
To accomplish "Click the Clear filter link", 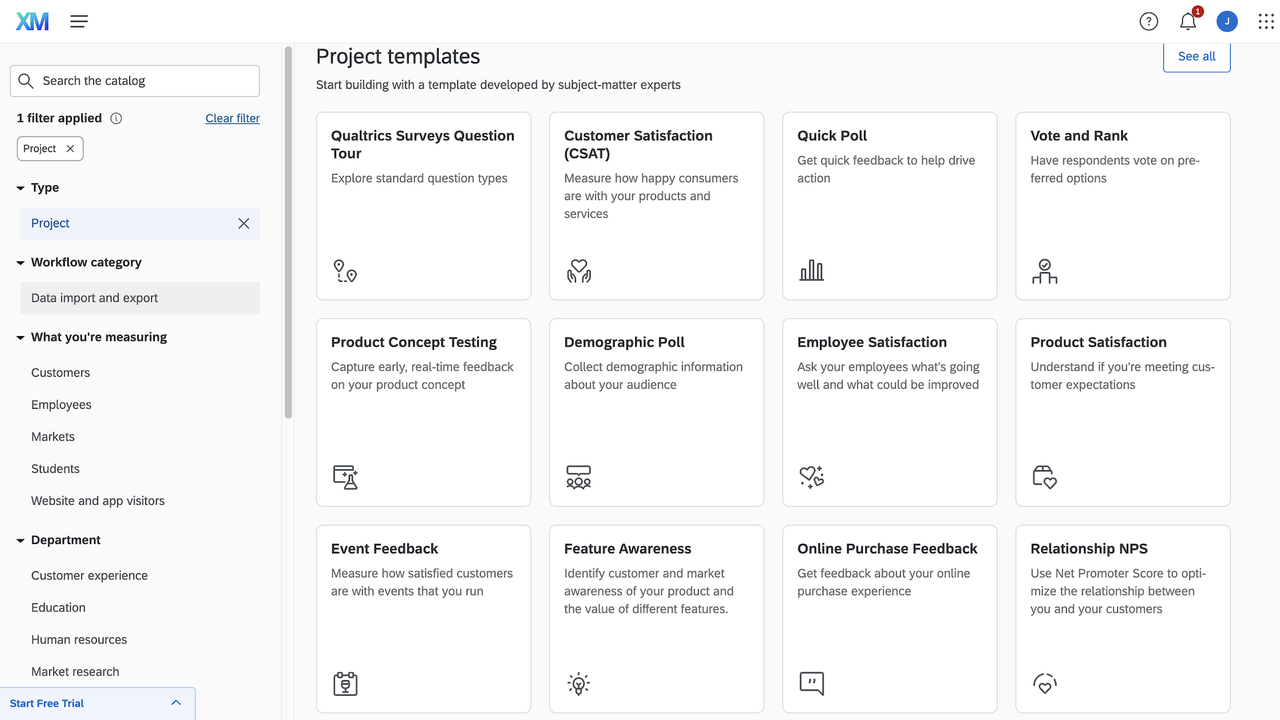I will (232, 118).
